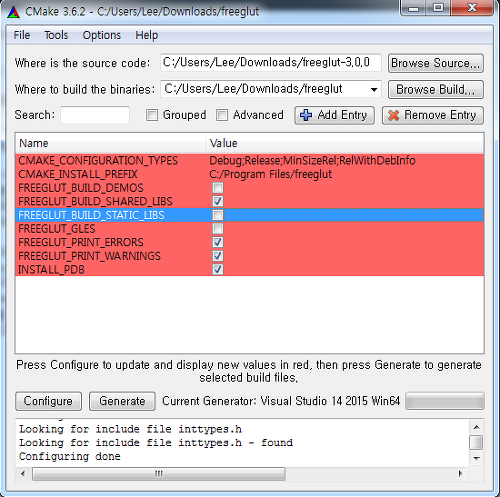
Task: Select the FREEGLUT_BUILD_SHARED_LIBS row name
Action: [95, 201]
